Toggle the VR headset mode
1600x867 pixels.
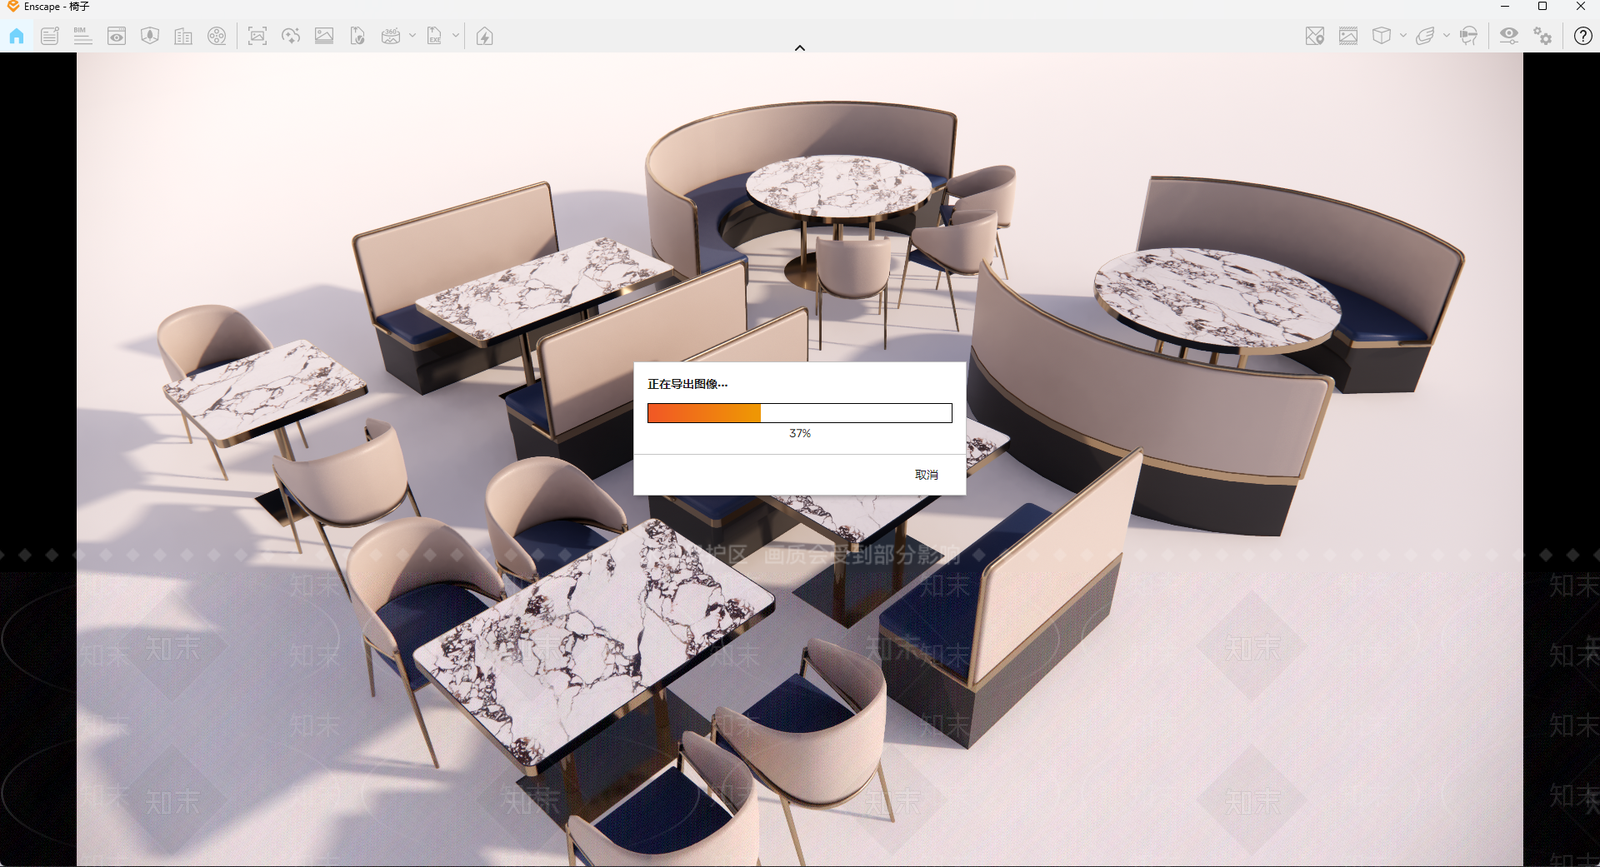coord(1468,36)
